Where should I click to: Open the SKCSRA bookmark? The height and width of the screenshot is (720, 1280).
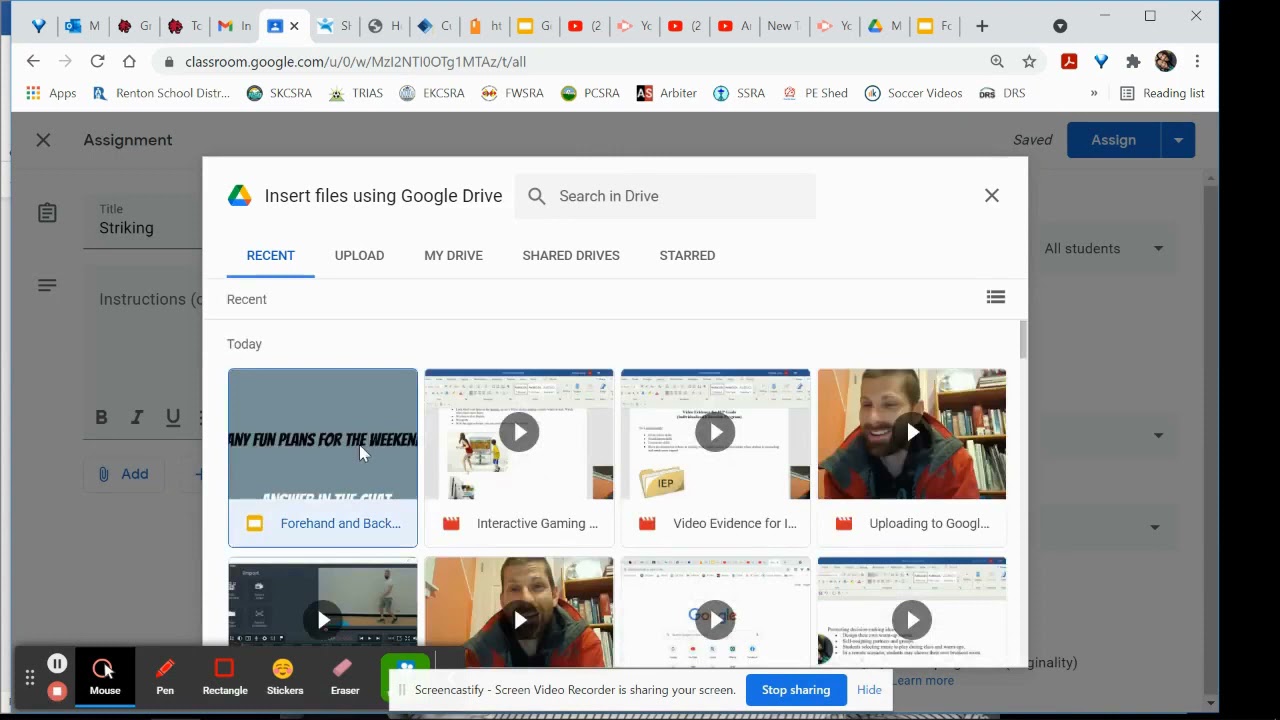click(279, 93)
